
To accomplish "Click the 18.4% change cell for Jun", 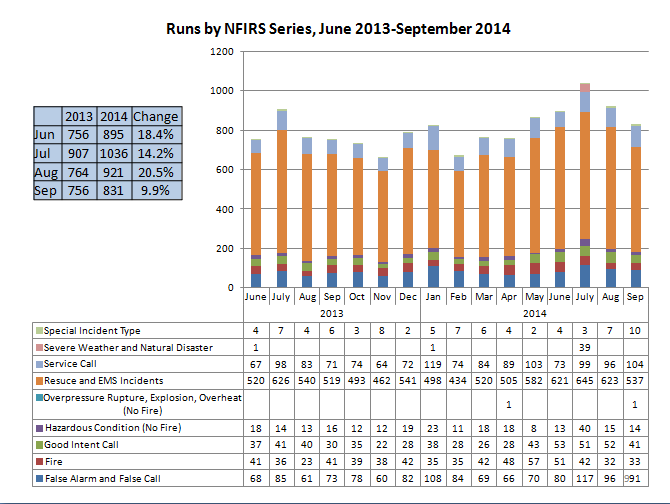I will point(156,135).
